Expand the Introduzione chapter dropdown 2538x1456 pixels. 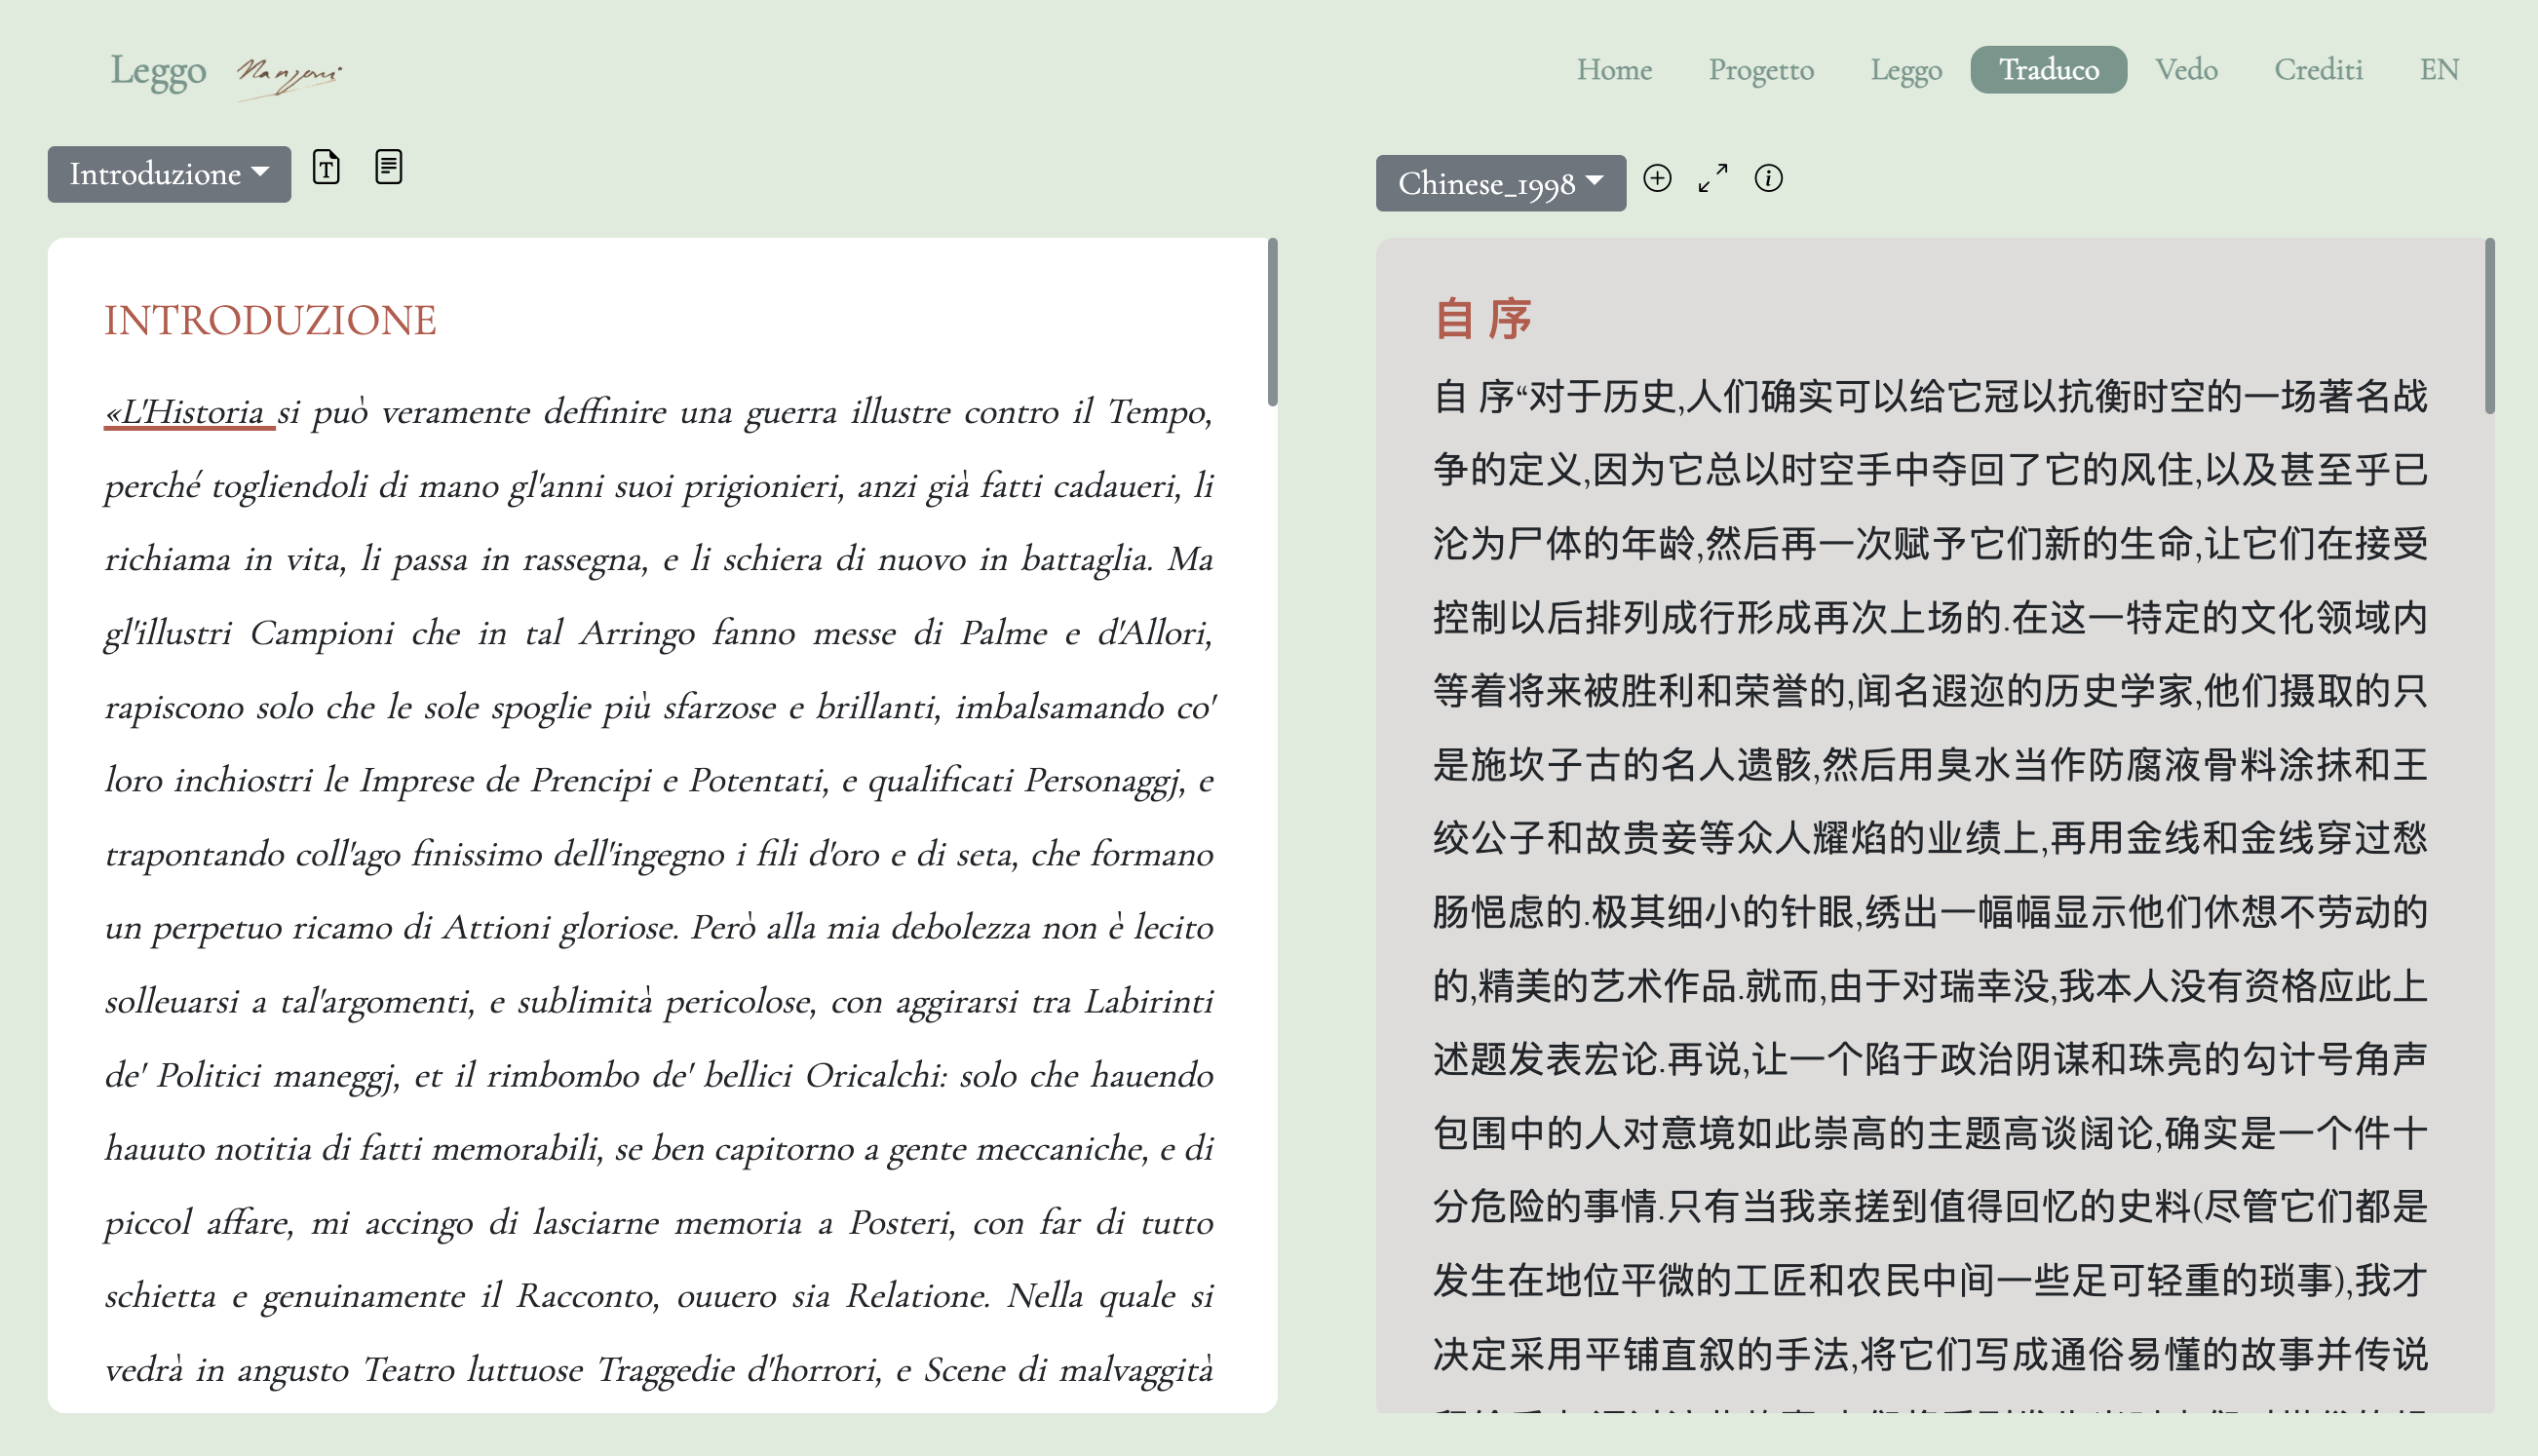coord(169,174)
